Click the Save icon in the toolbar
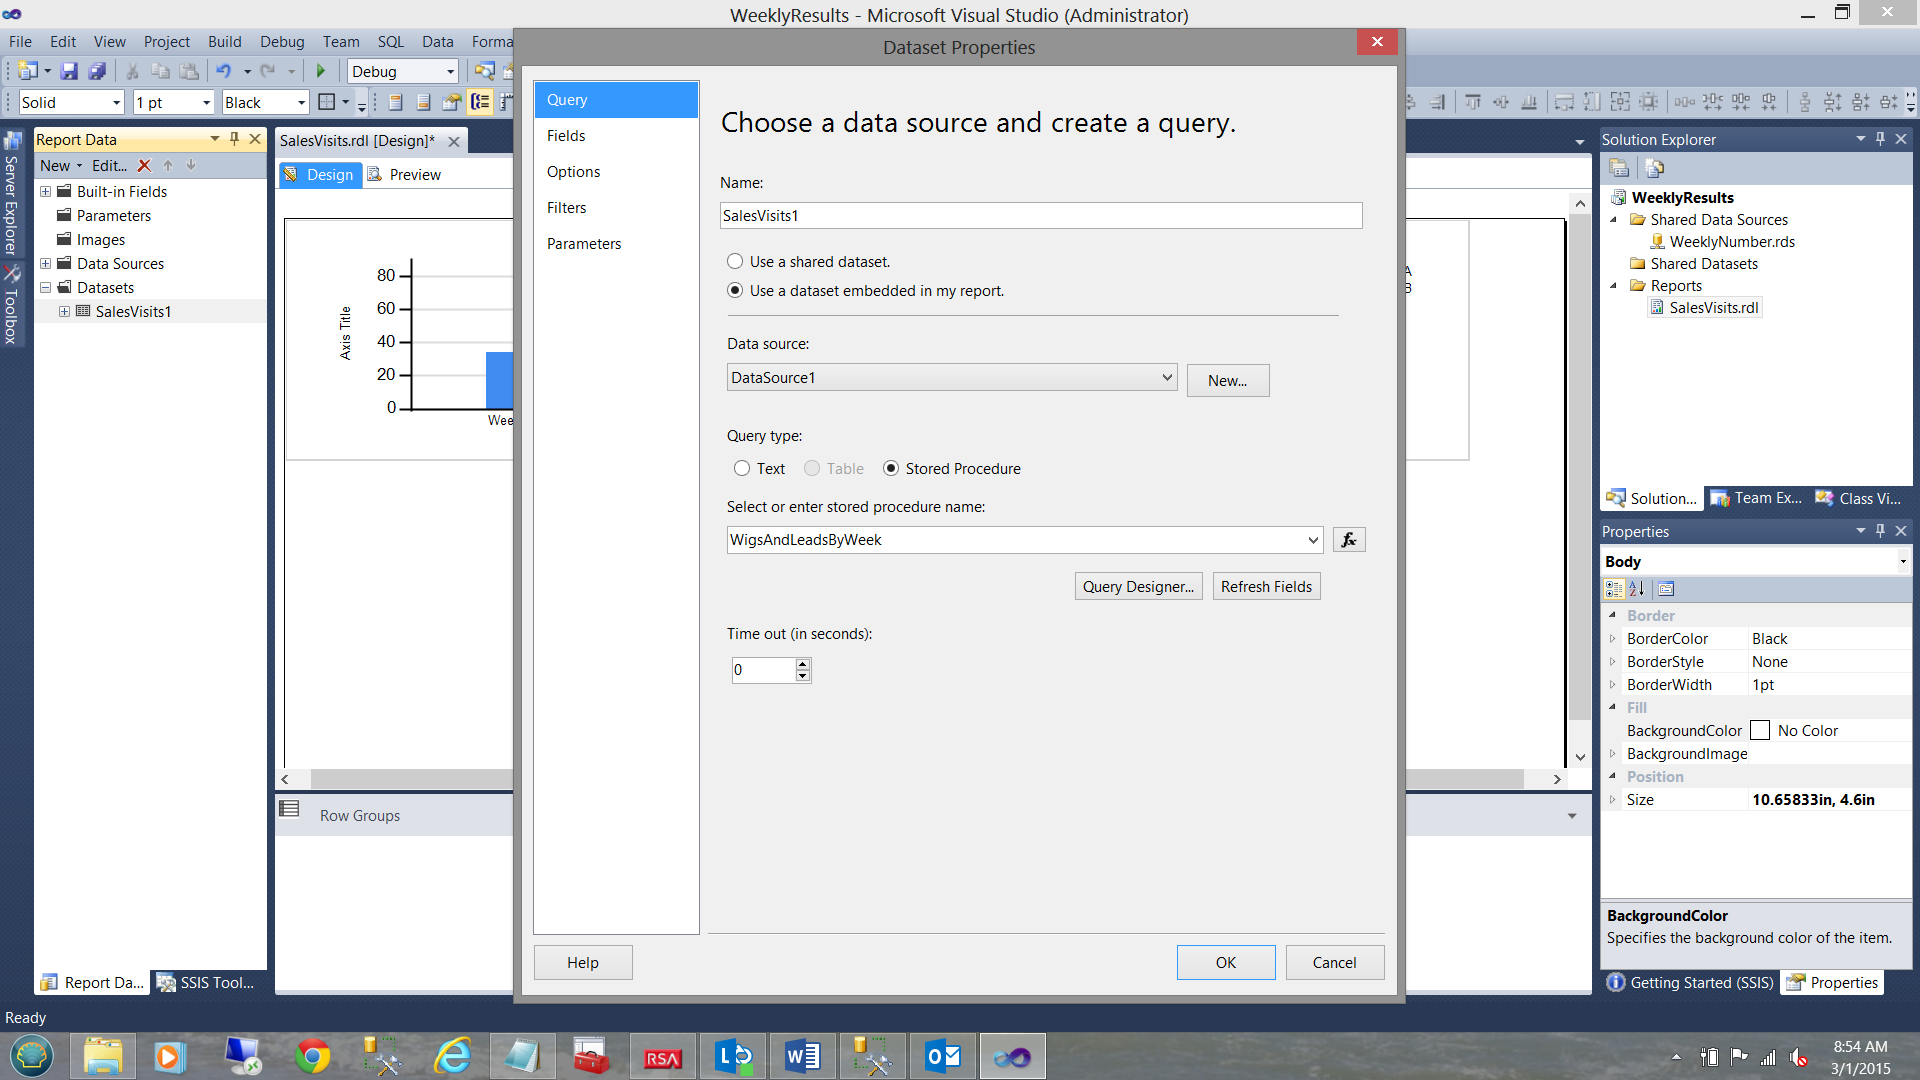This screenshot has height=1080, width=1920. tap(69, 71)
